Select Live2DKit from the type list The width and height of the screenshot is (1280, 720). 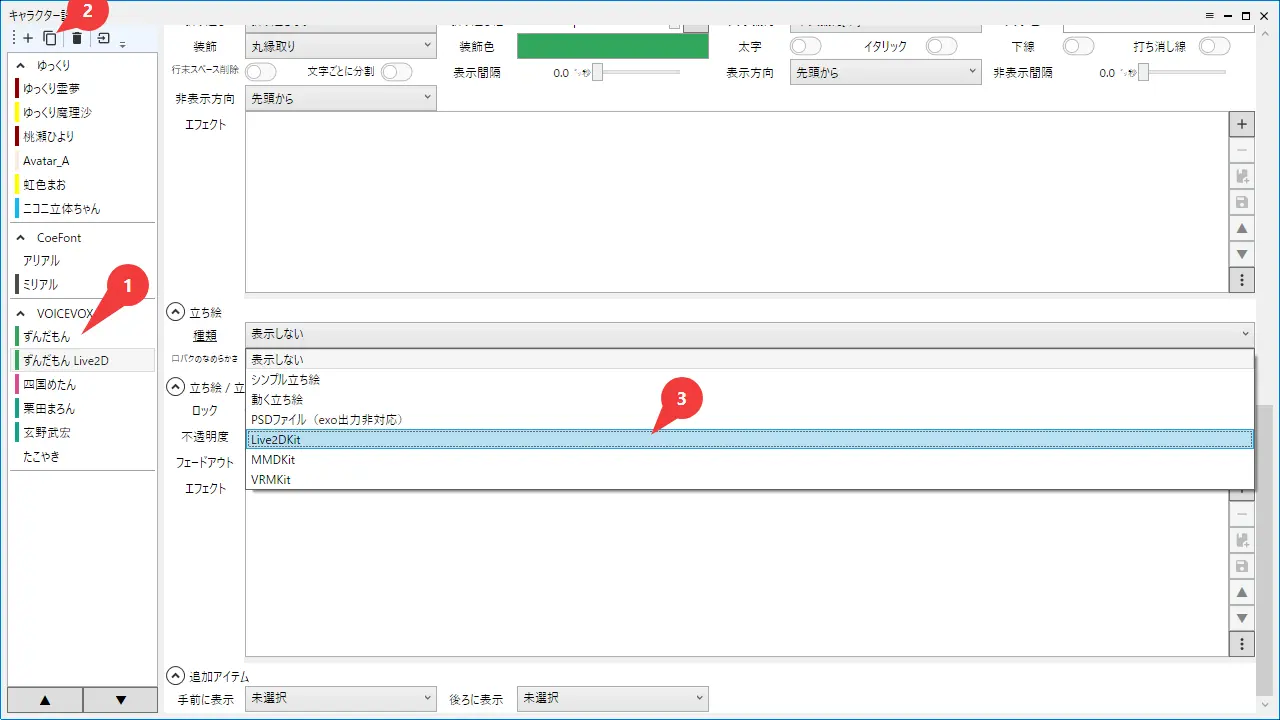750,439
